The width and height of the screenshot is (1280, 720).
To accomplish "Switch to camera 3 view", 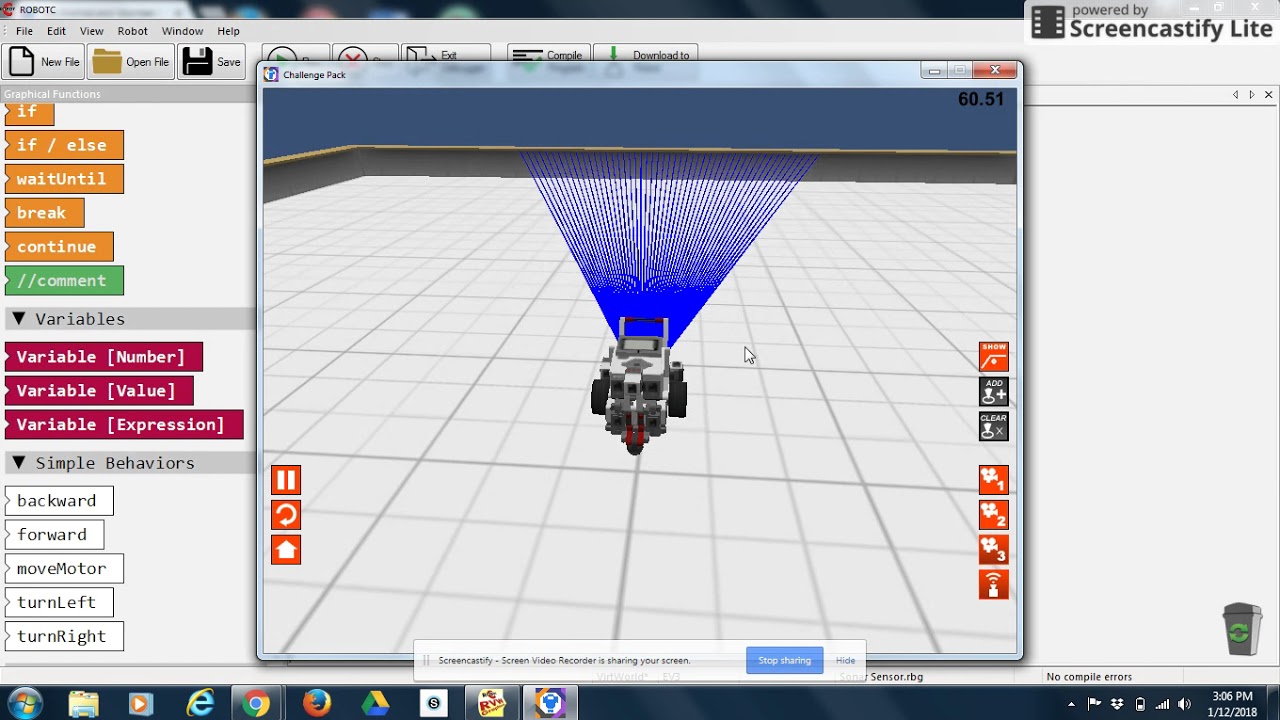I will click(x=993, y=549).
